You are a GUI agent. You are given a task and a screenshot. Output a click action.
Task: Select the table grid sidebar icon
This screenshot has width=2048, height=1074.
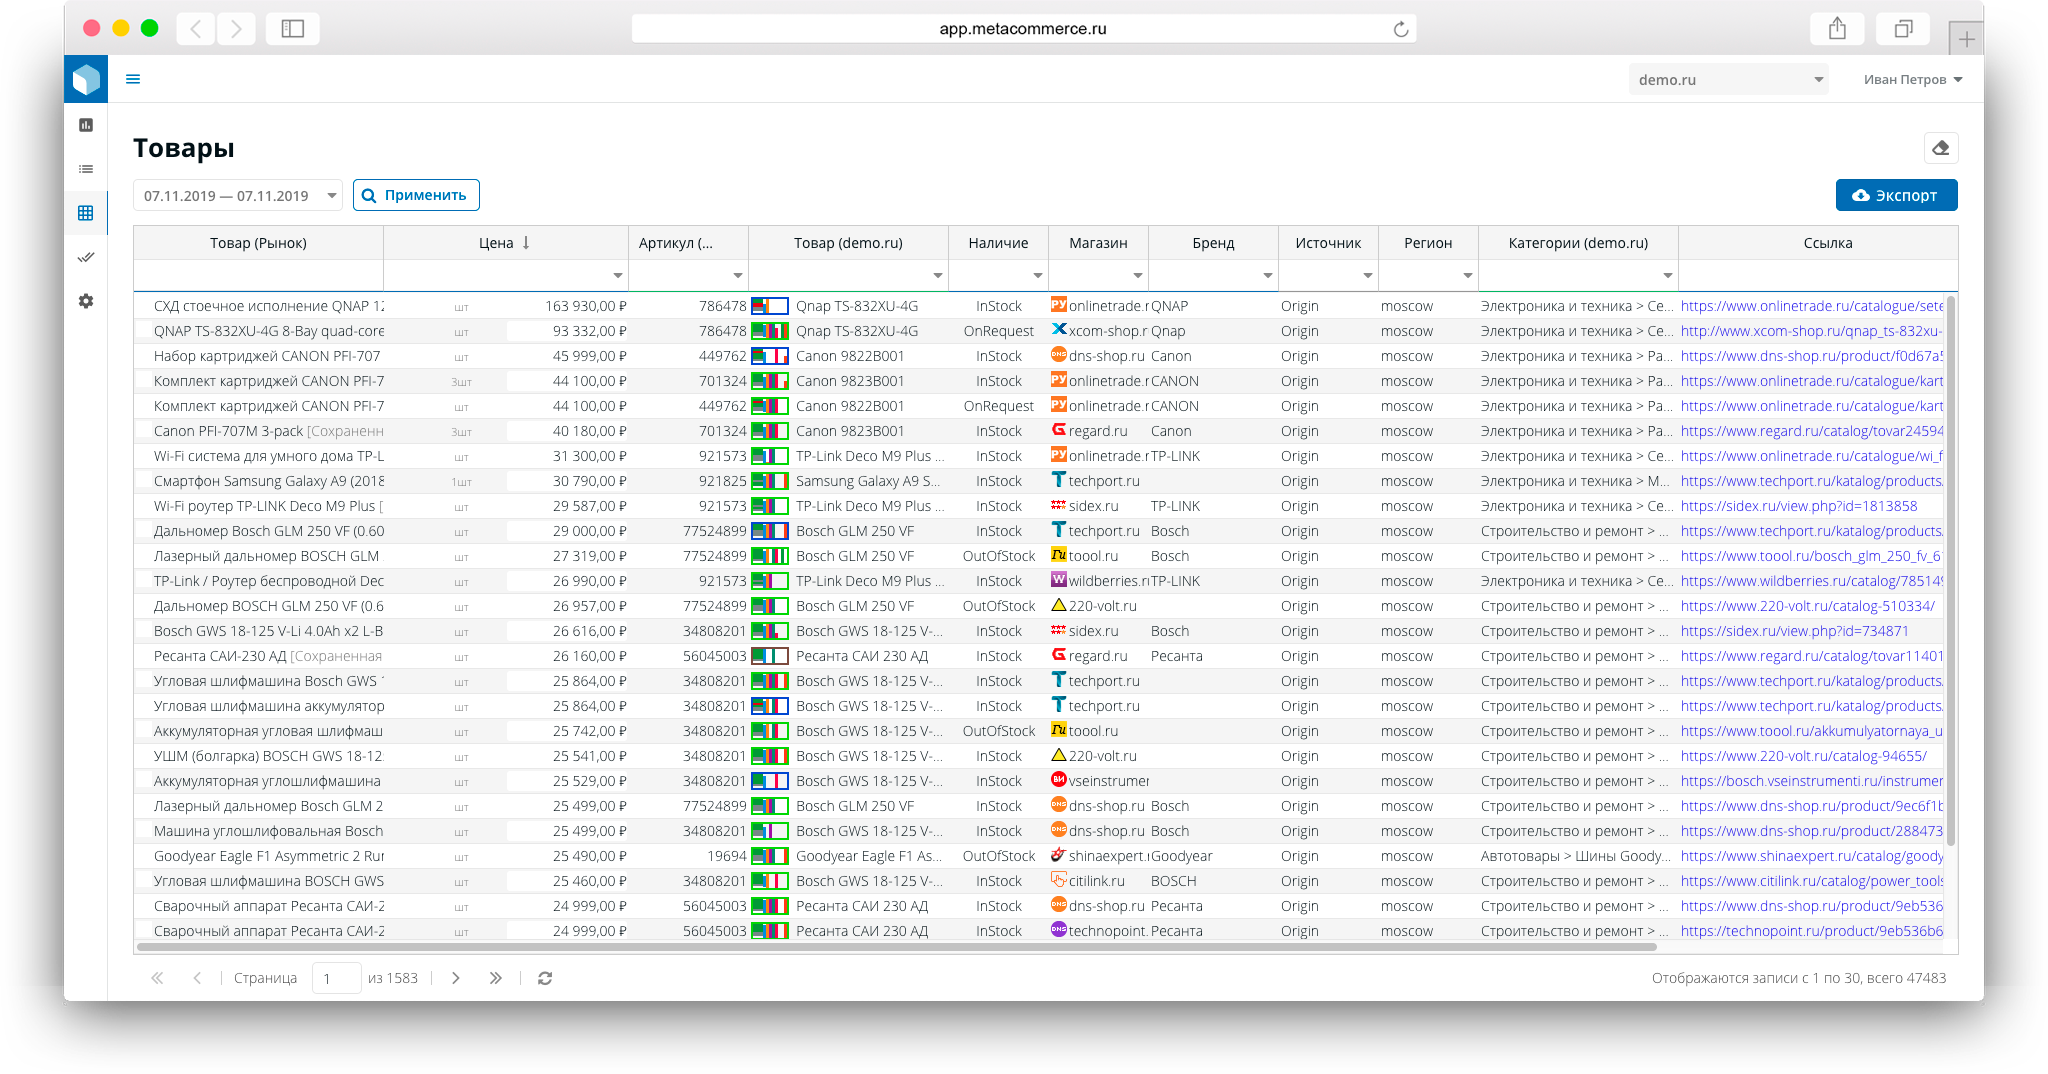pyautogui.click(x=86, y=213)
